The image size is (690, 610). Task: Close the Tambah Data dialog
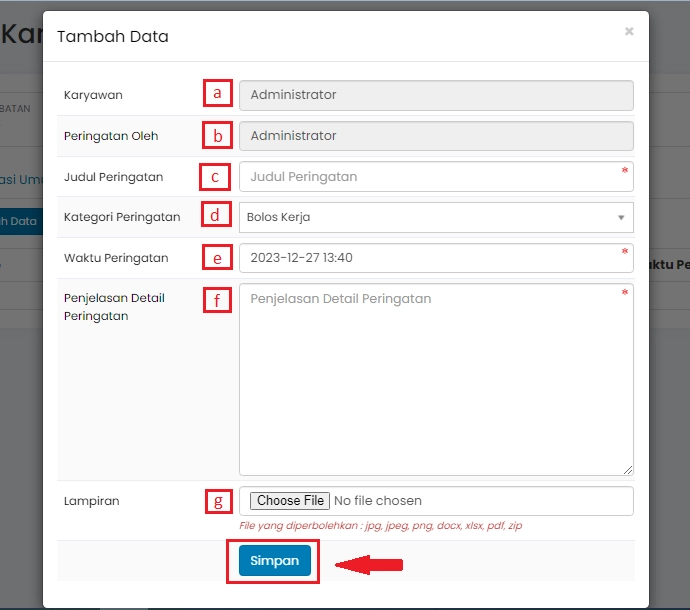coord(629,32)
